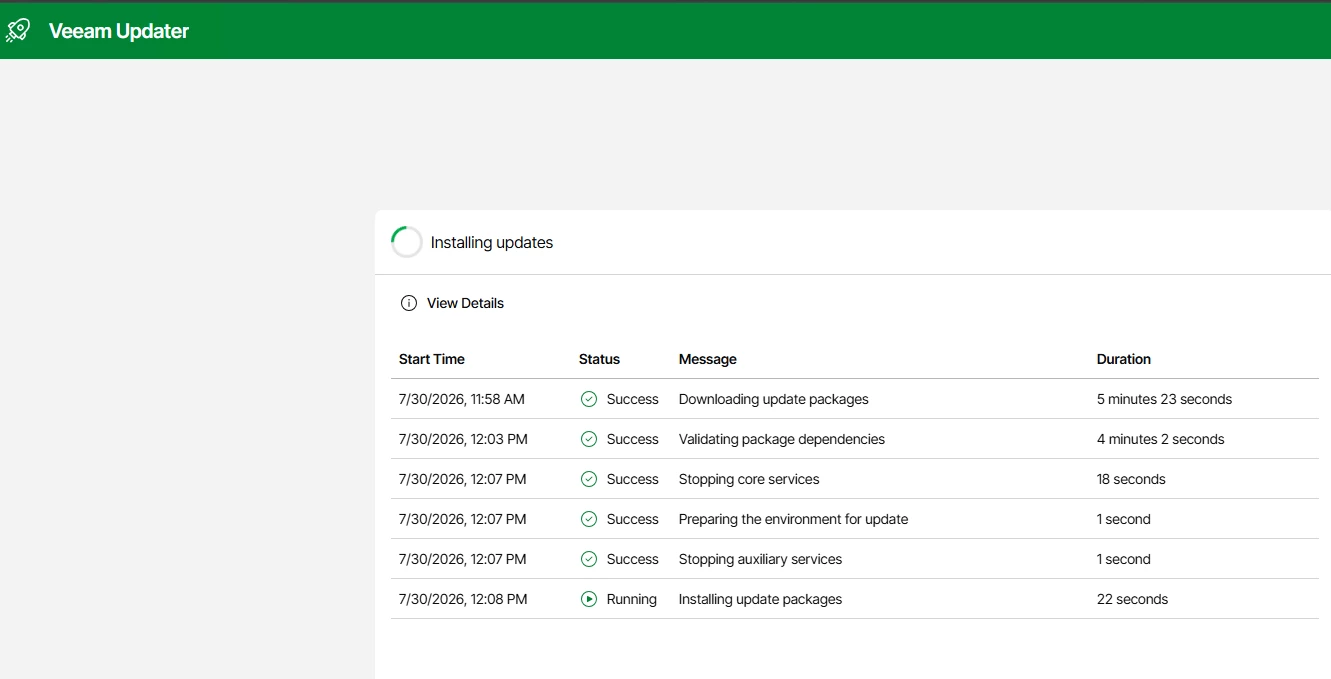Click success checkmark for Downloading update packages
The image size is (1331, 679).
coord(589,399)
